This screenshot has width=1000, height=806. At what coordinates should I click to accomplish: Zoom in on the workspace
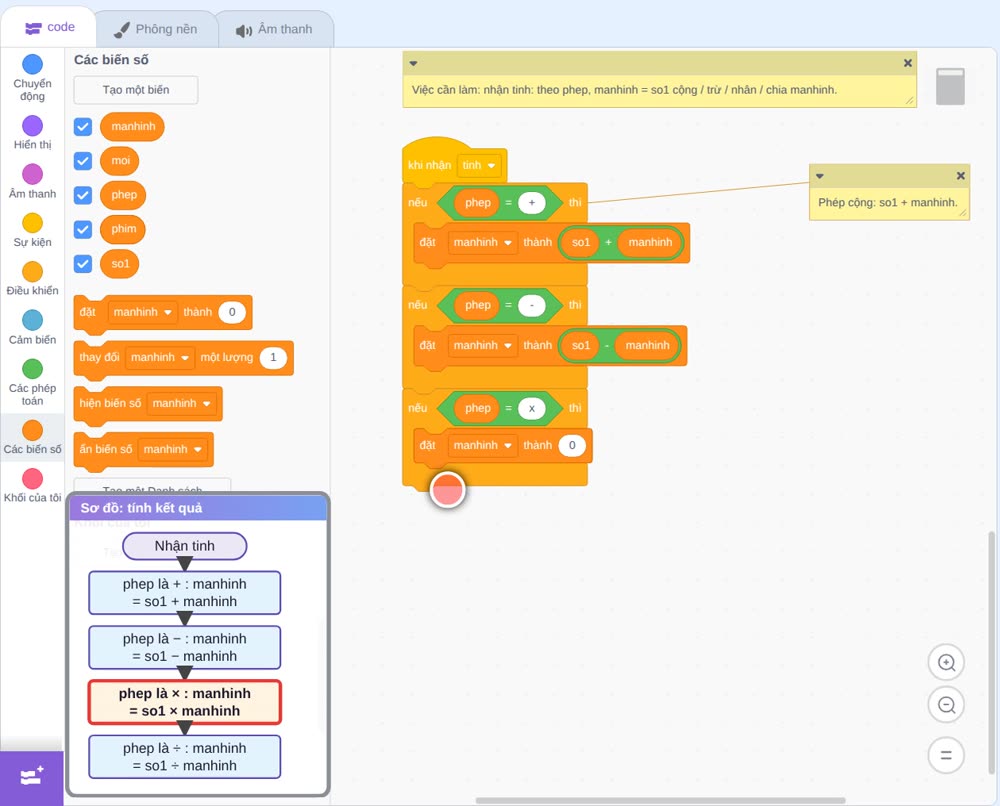946,663
